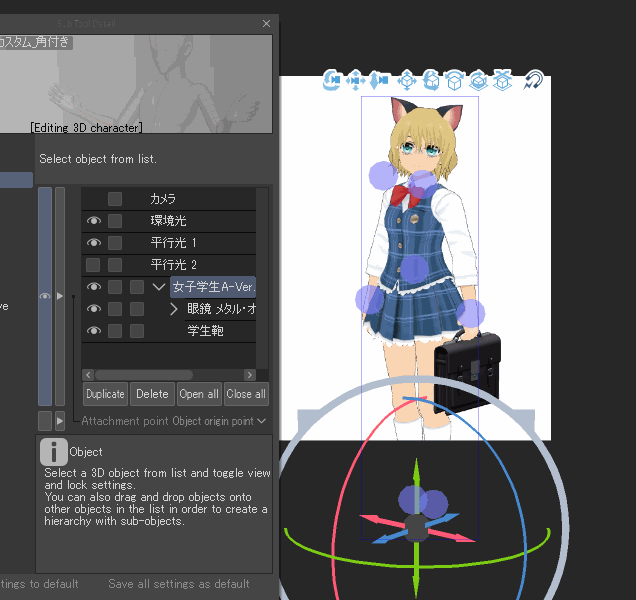This screenshot has height=600, width=636.
Task: Select the snap object to ground icon
Action: point(503,80)
